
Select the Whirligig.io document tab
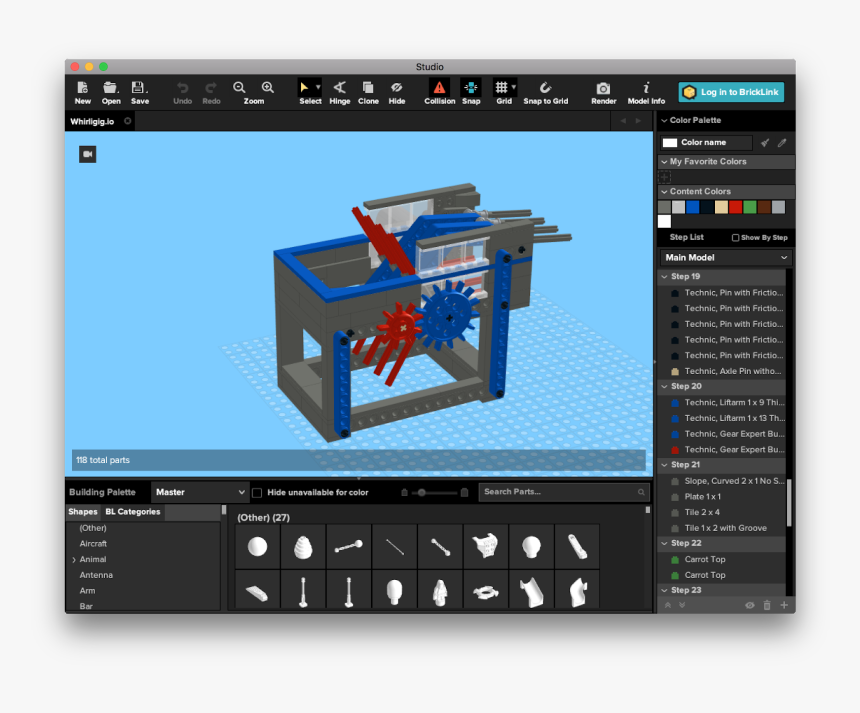(x=92, y=121)
